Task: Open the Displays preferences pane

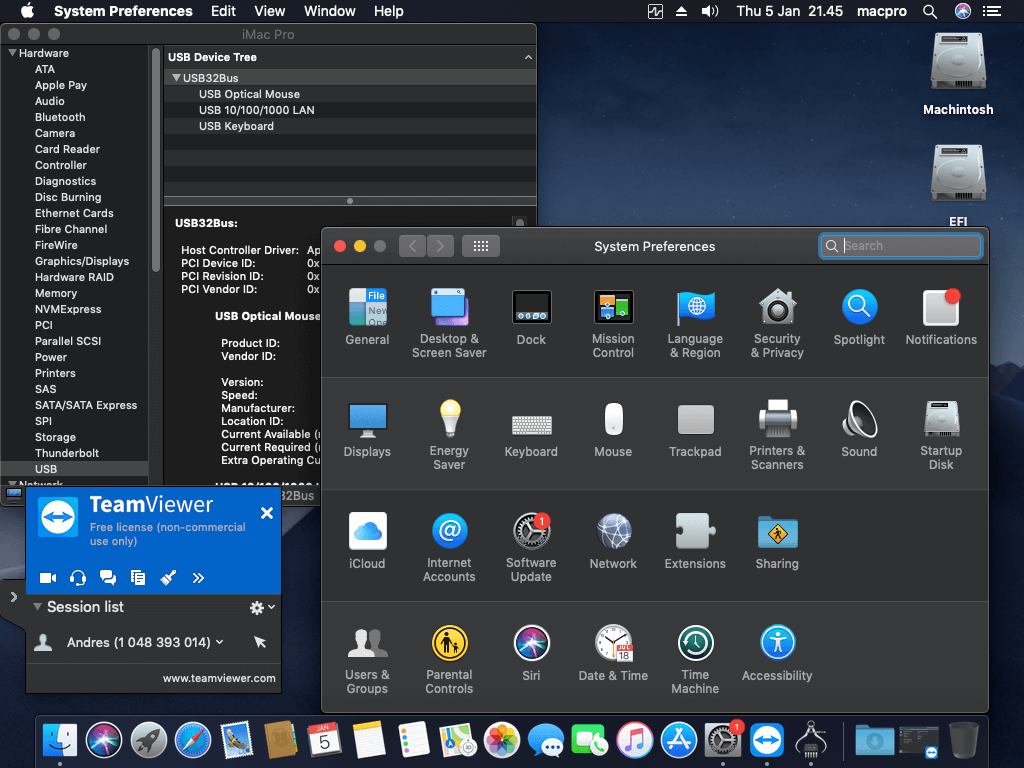Action: 367,429
